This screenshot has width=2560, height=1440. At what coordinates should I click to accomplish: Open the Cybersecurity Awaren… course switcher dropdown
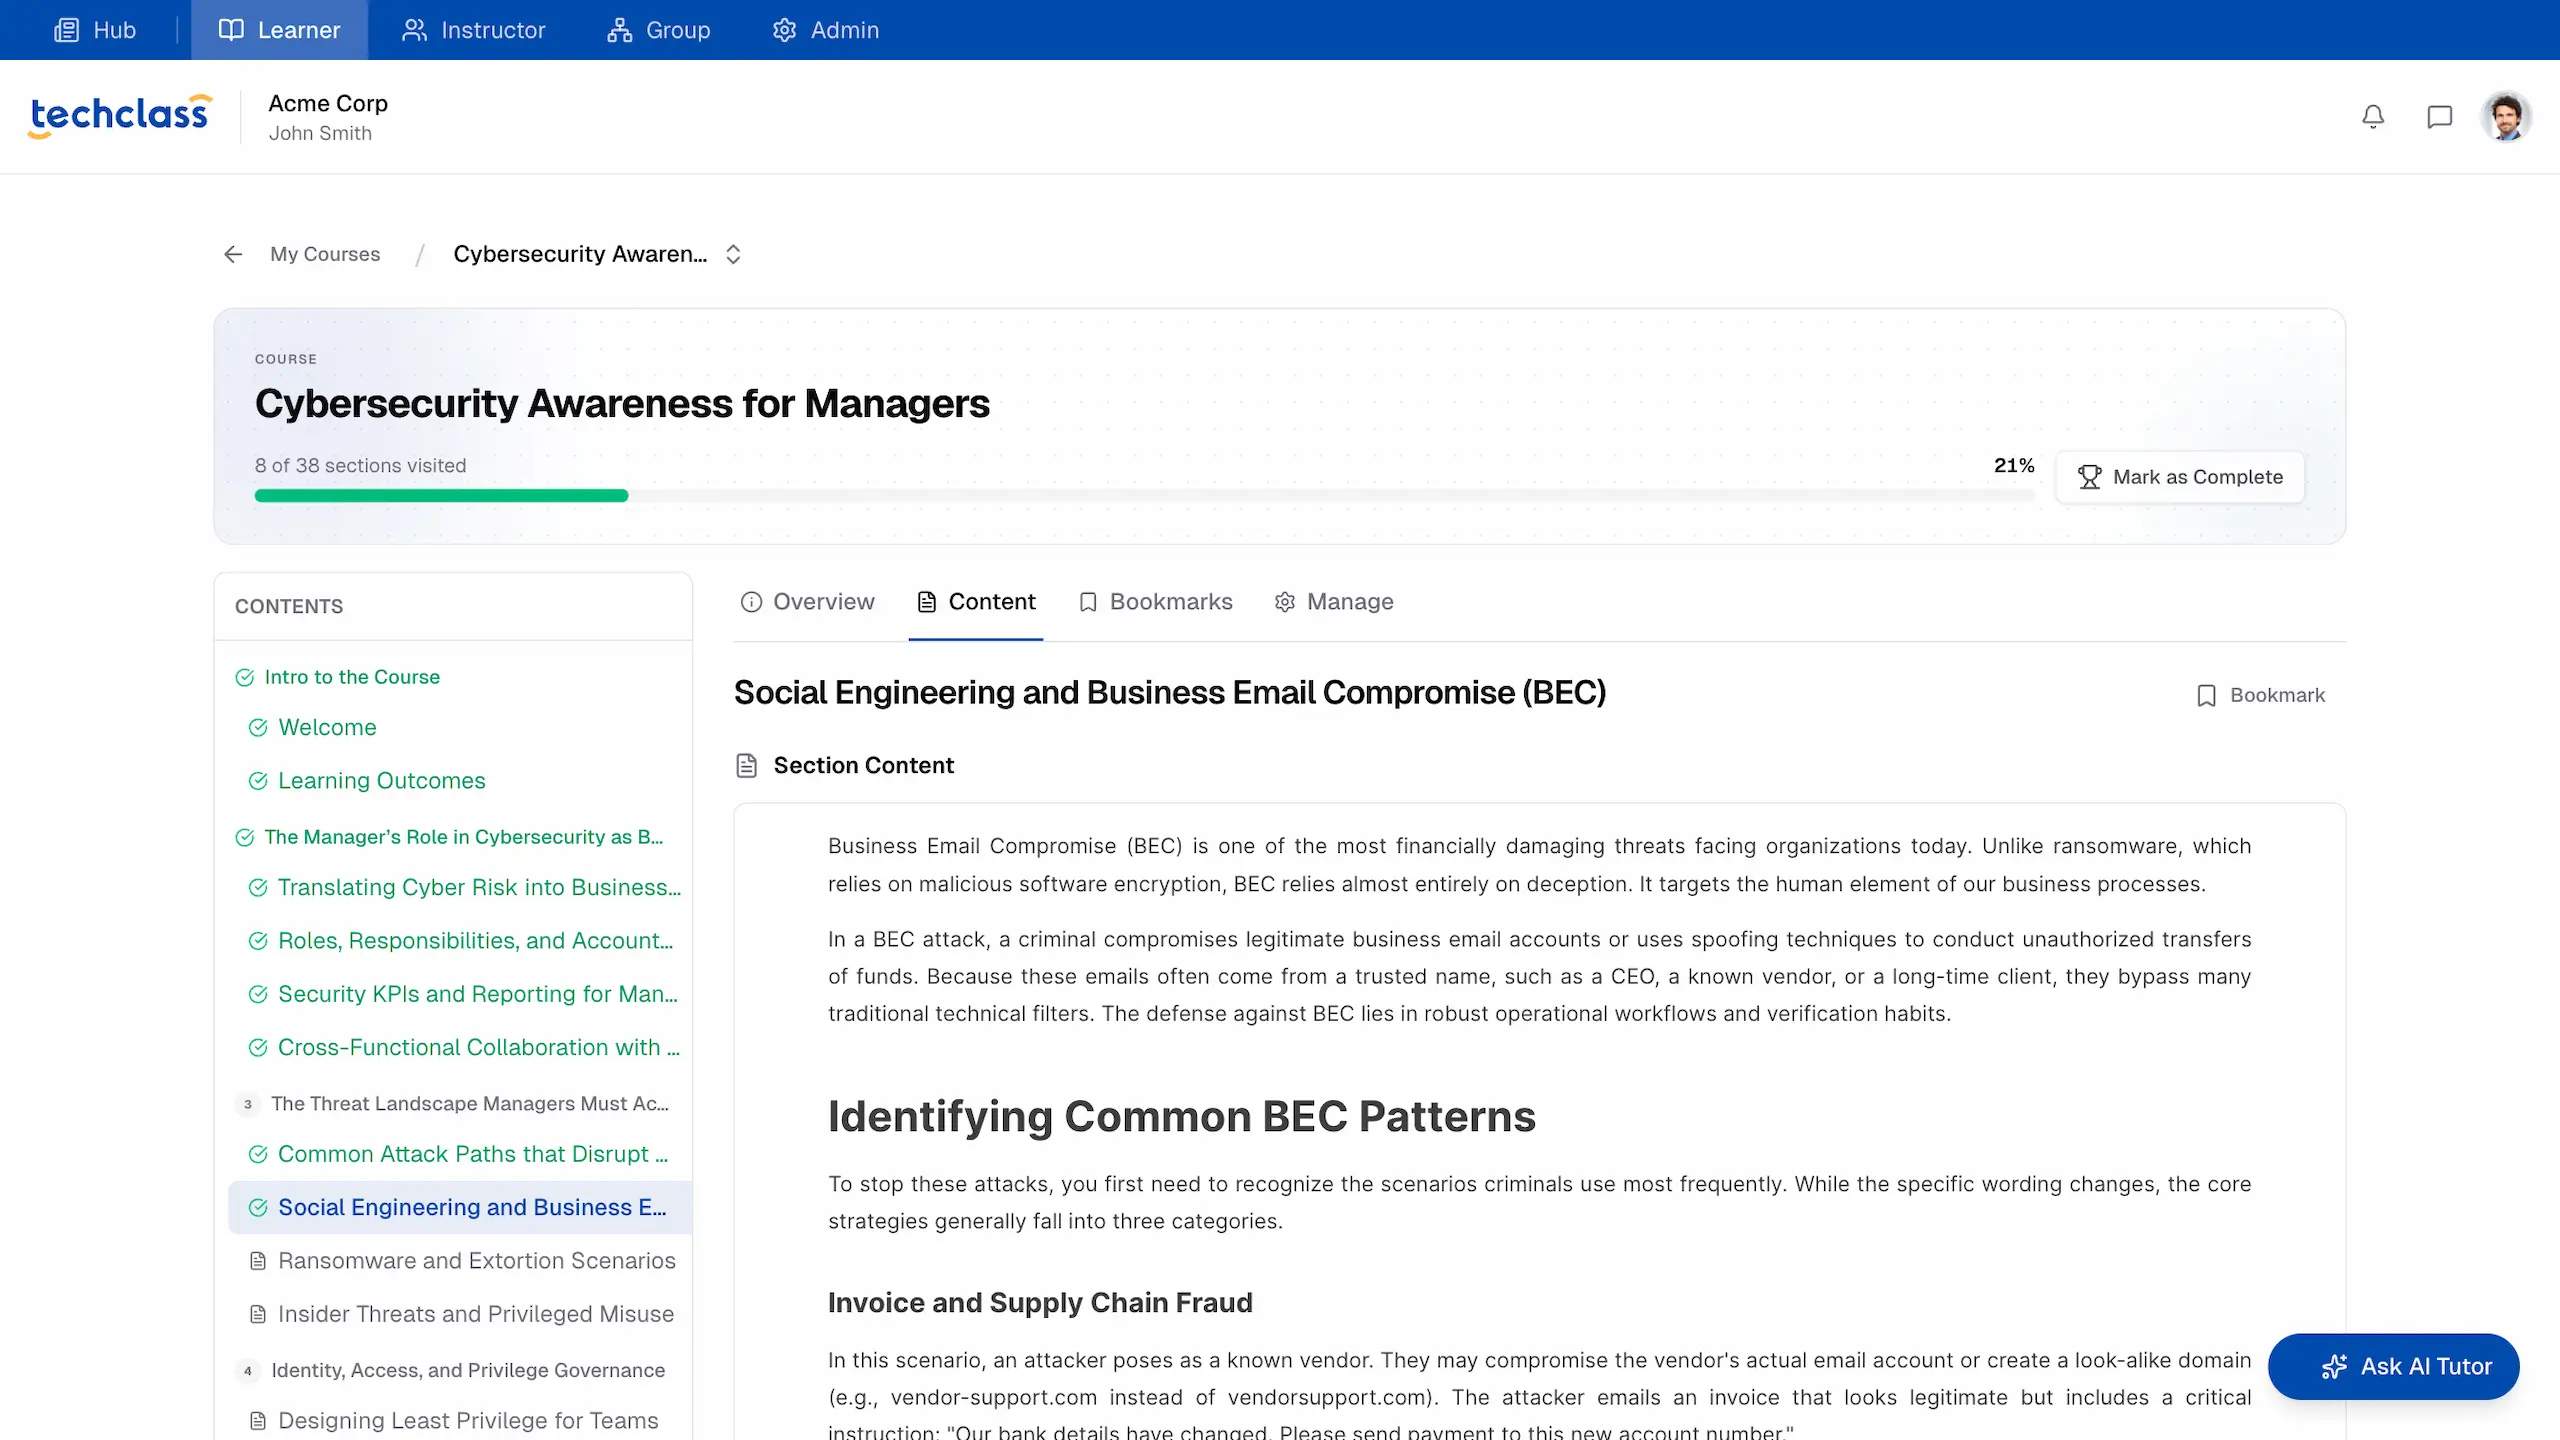point(733,254)
